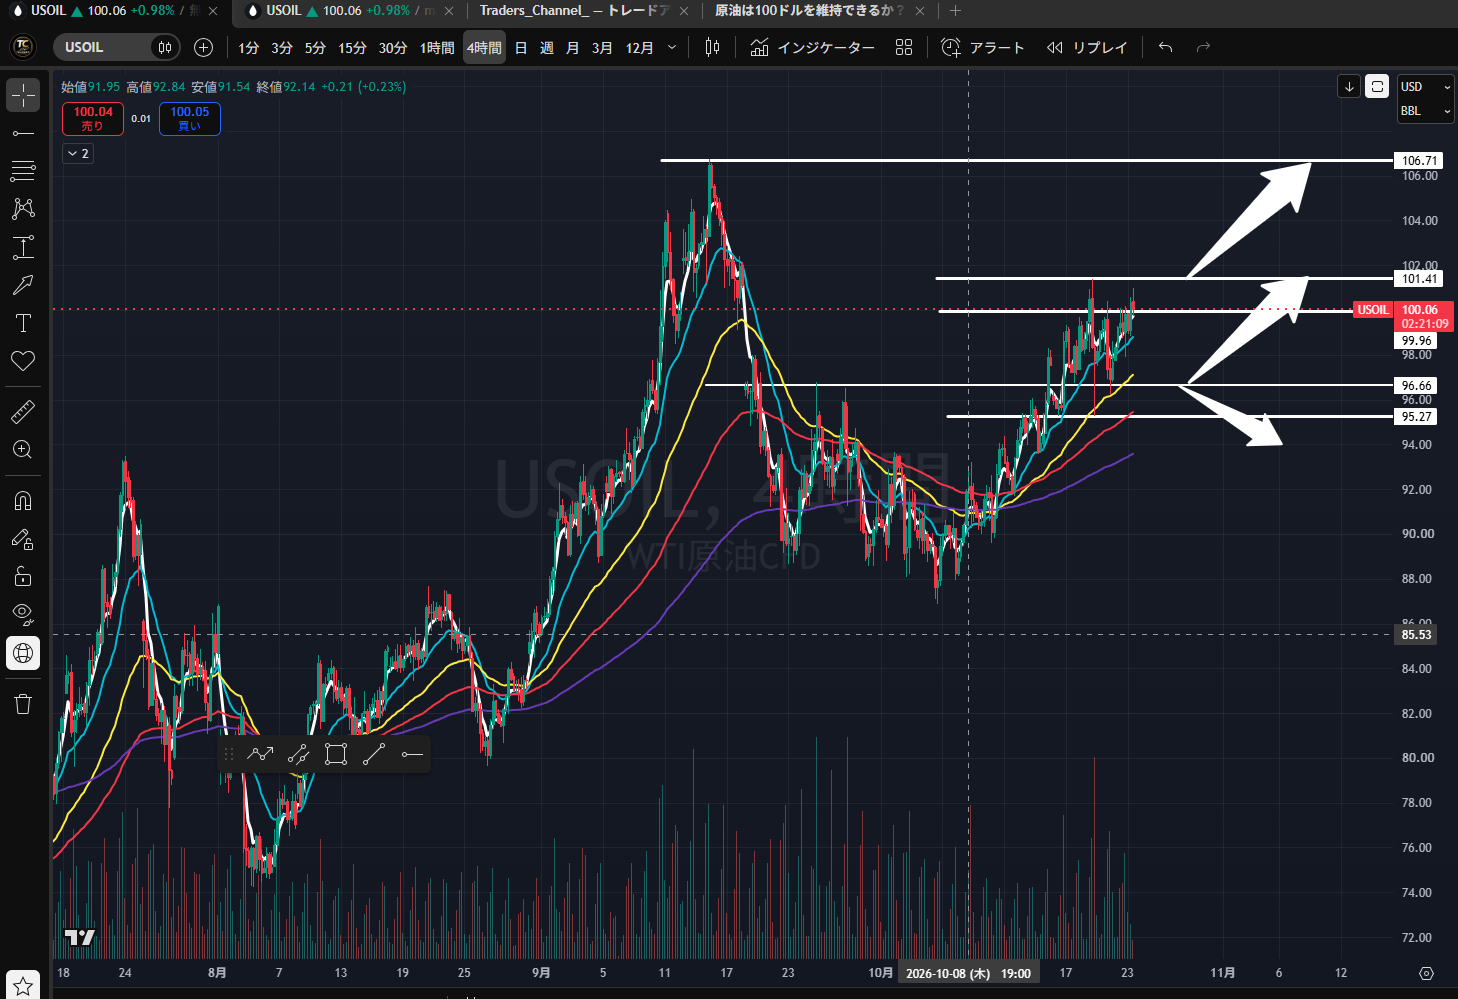Image resolution: width=1458 pixels, height=999 pixels.
Task: Undo the last chart action
Action: click(x=1165, y=47)
